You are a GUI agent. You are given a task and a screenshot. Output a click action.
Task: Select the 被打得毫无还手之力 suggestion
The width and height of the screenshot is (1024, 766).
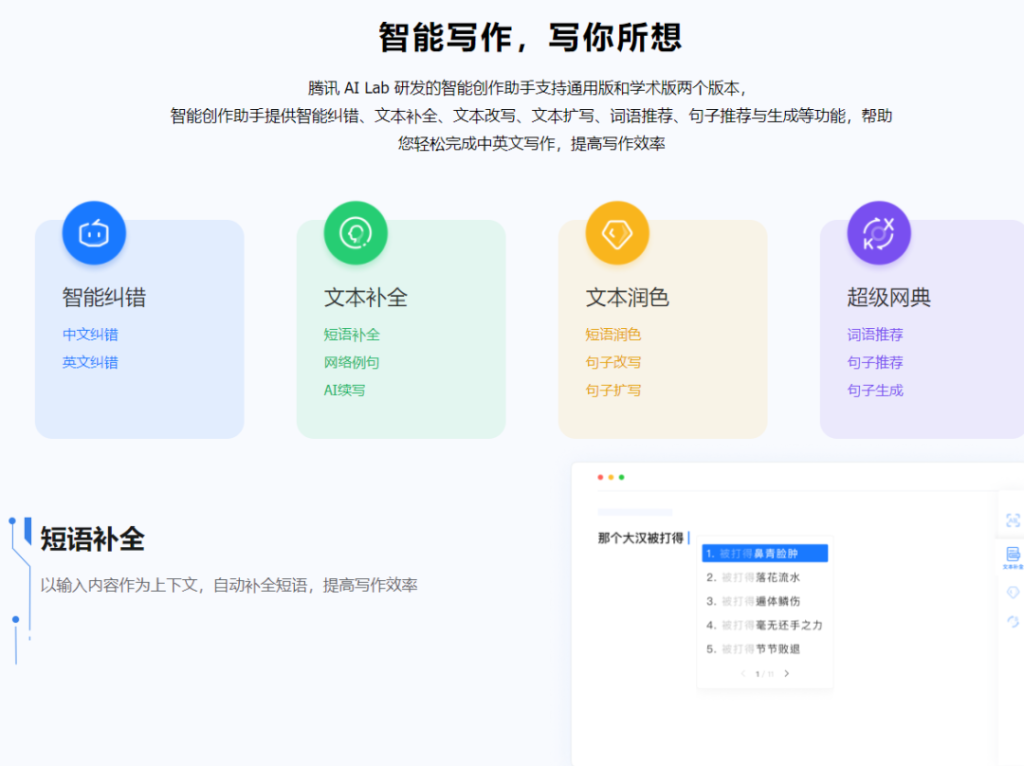[764, 625]
